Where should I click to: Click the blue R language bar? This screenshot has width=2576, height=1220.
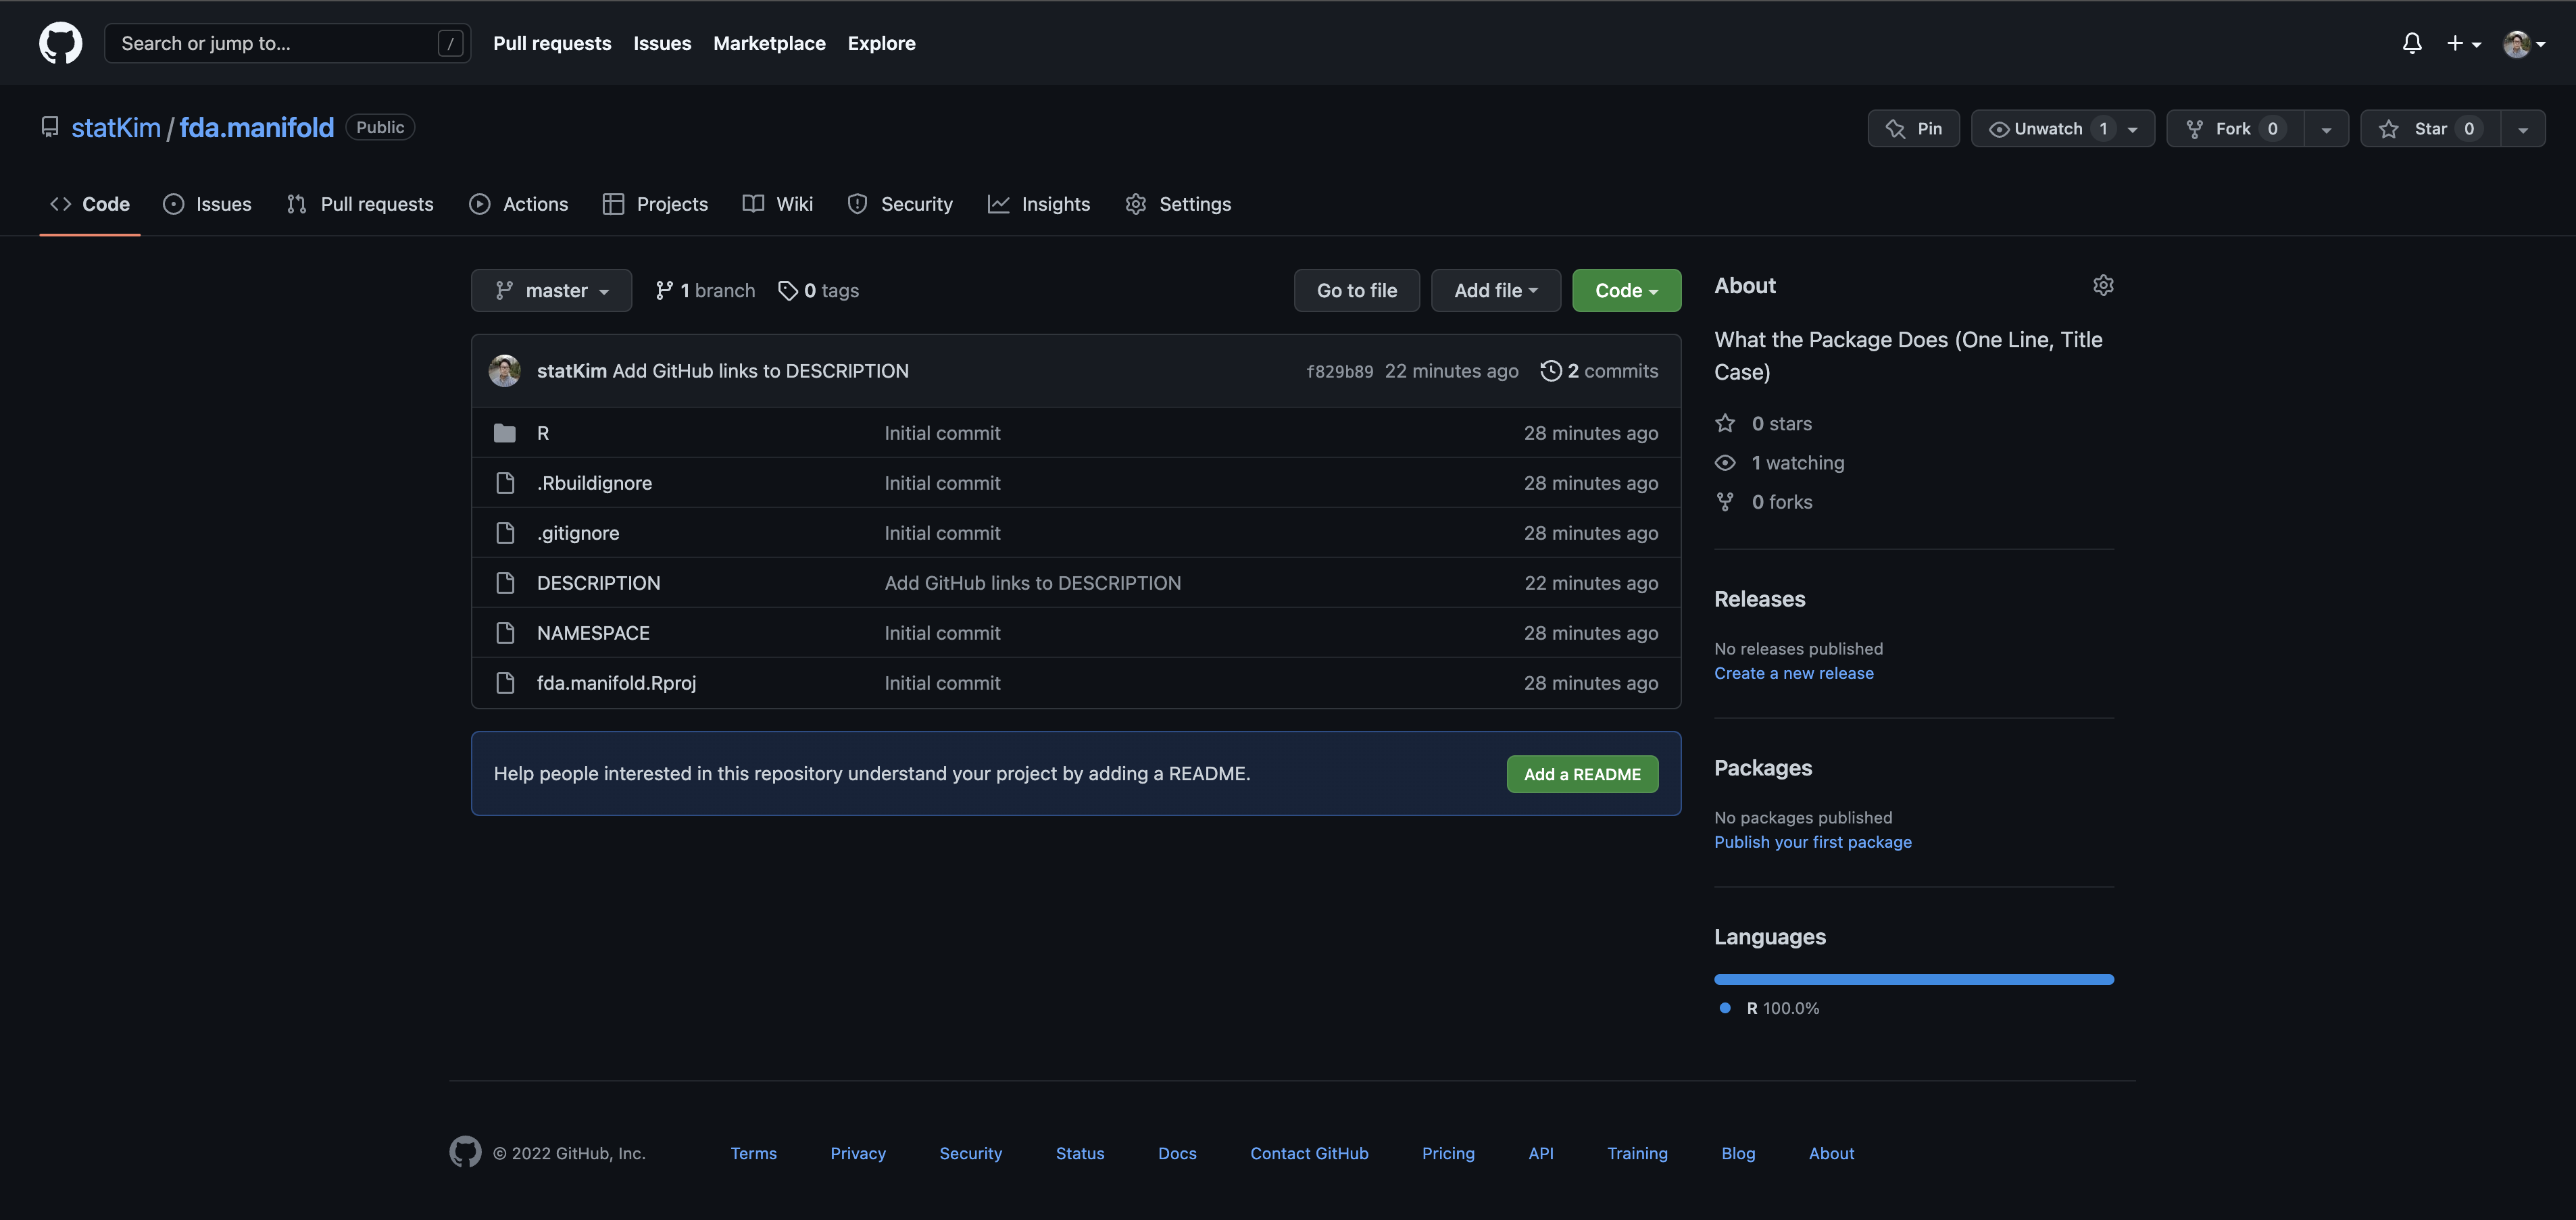(x=1914, y=979)
